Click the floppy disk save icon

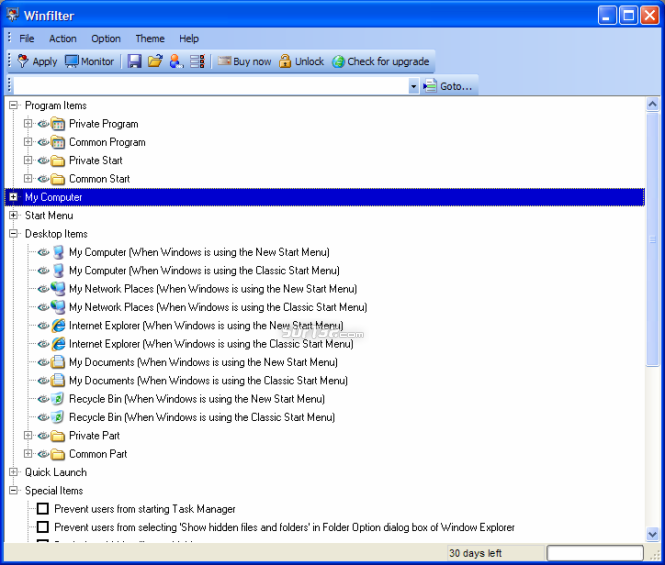point(134,62)
